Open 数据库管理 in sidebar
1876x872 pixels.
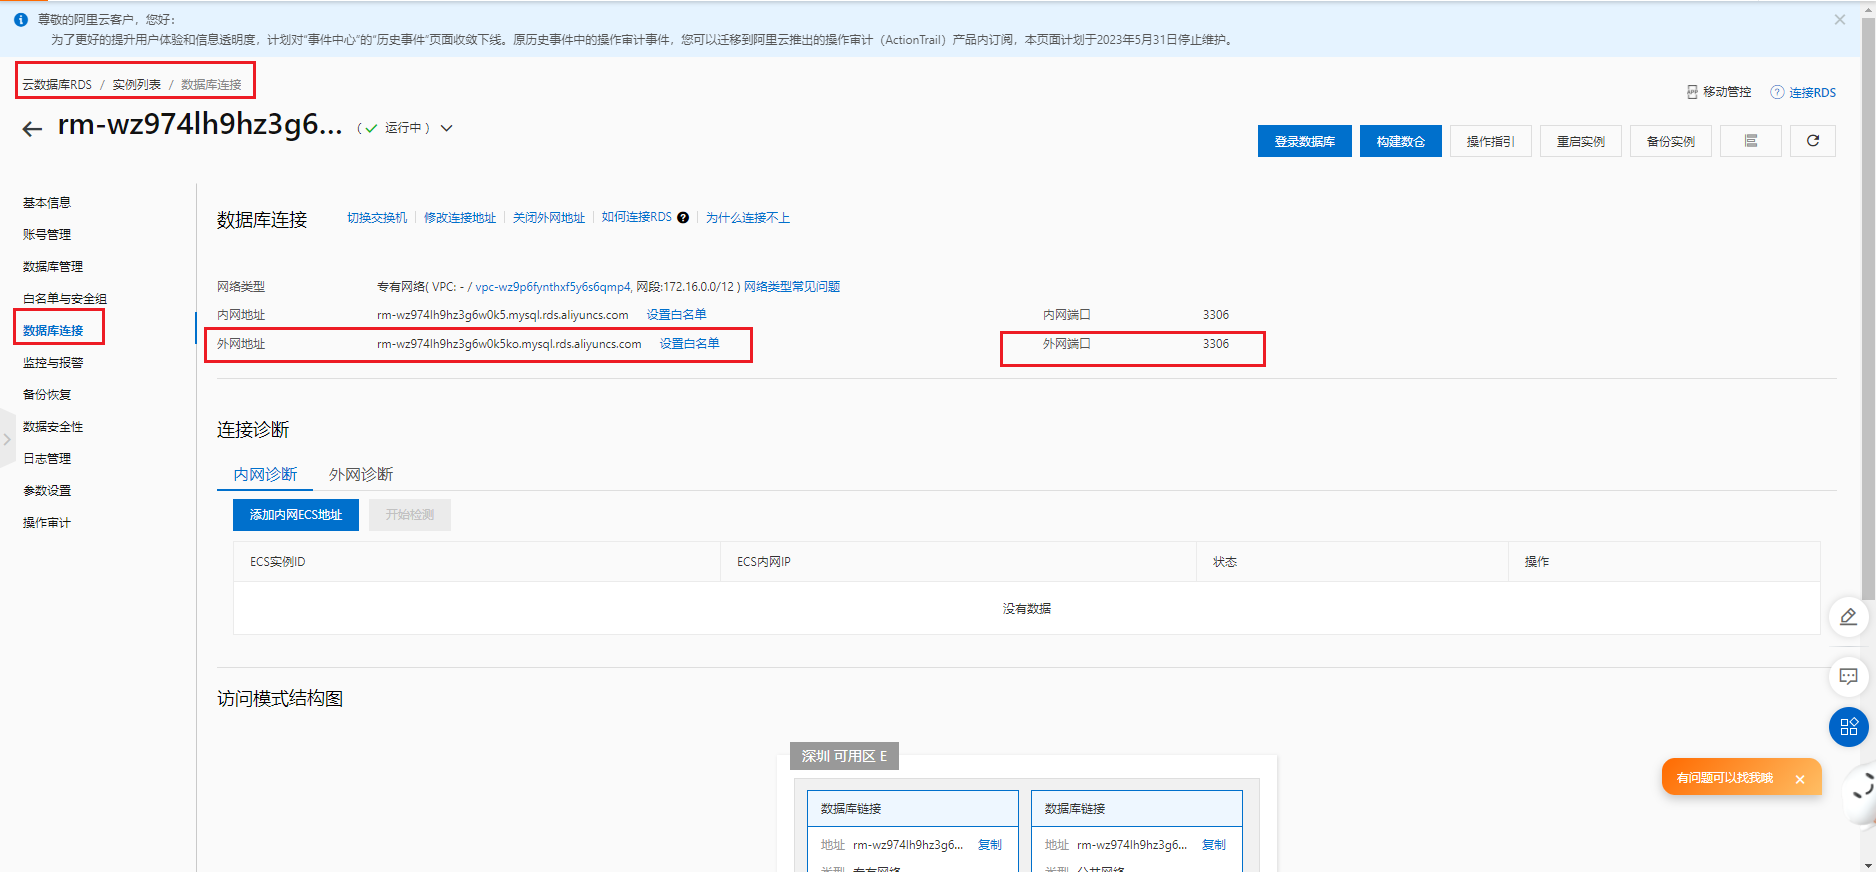pyautogui.click(x=53, y=266)
